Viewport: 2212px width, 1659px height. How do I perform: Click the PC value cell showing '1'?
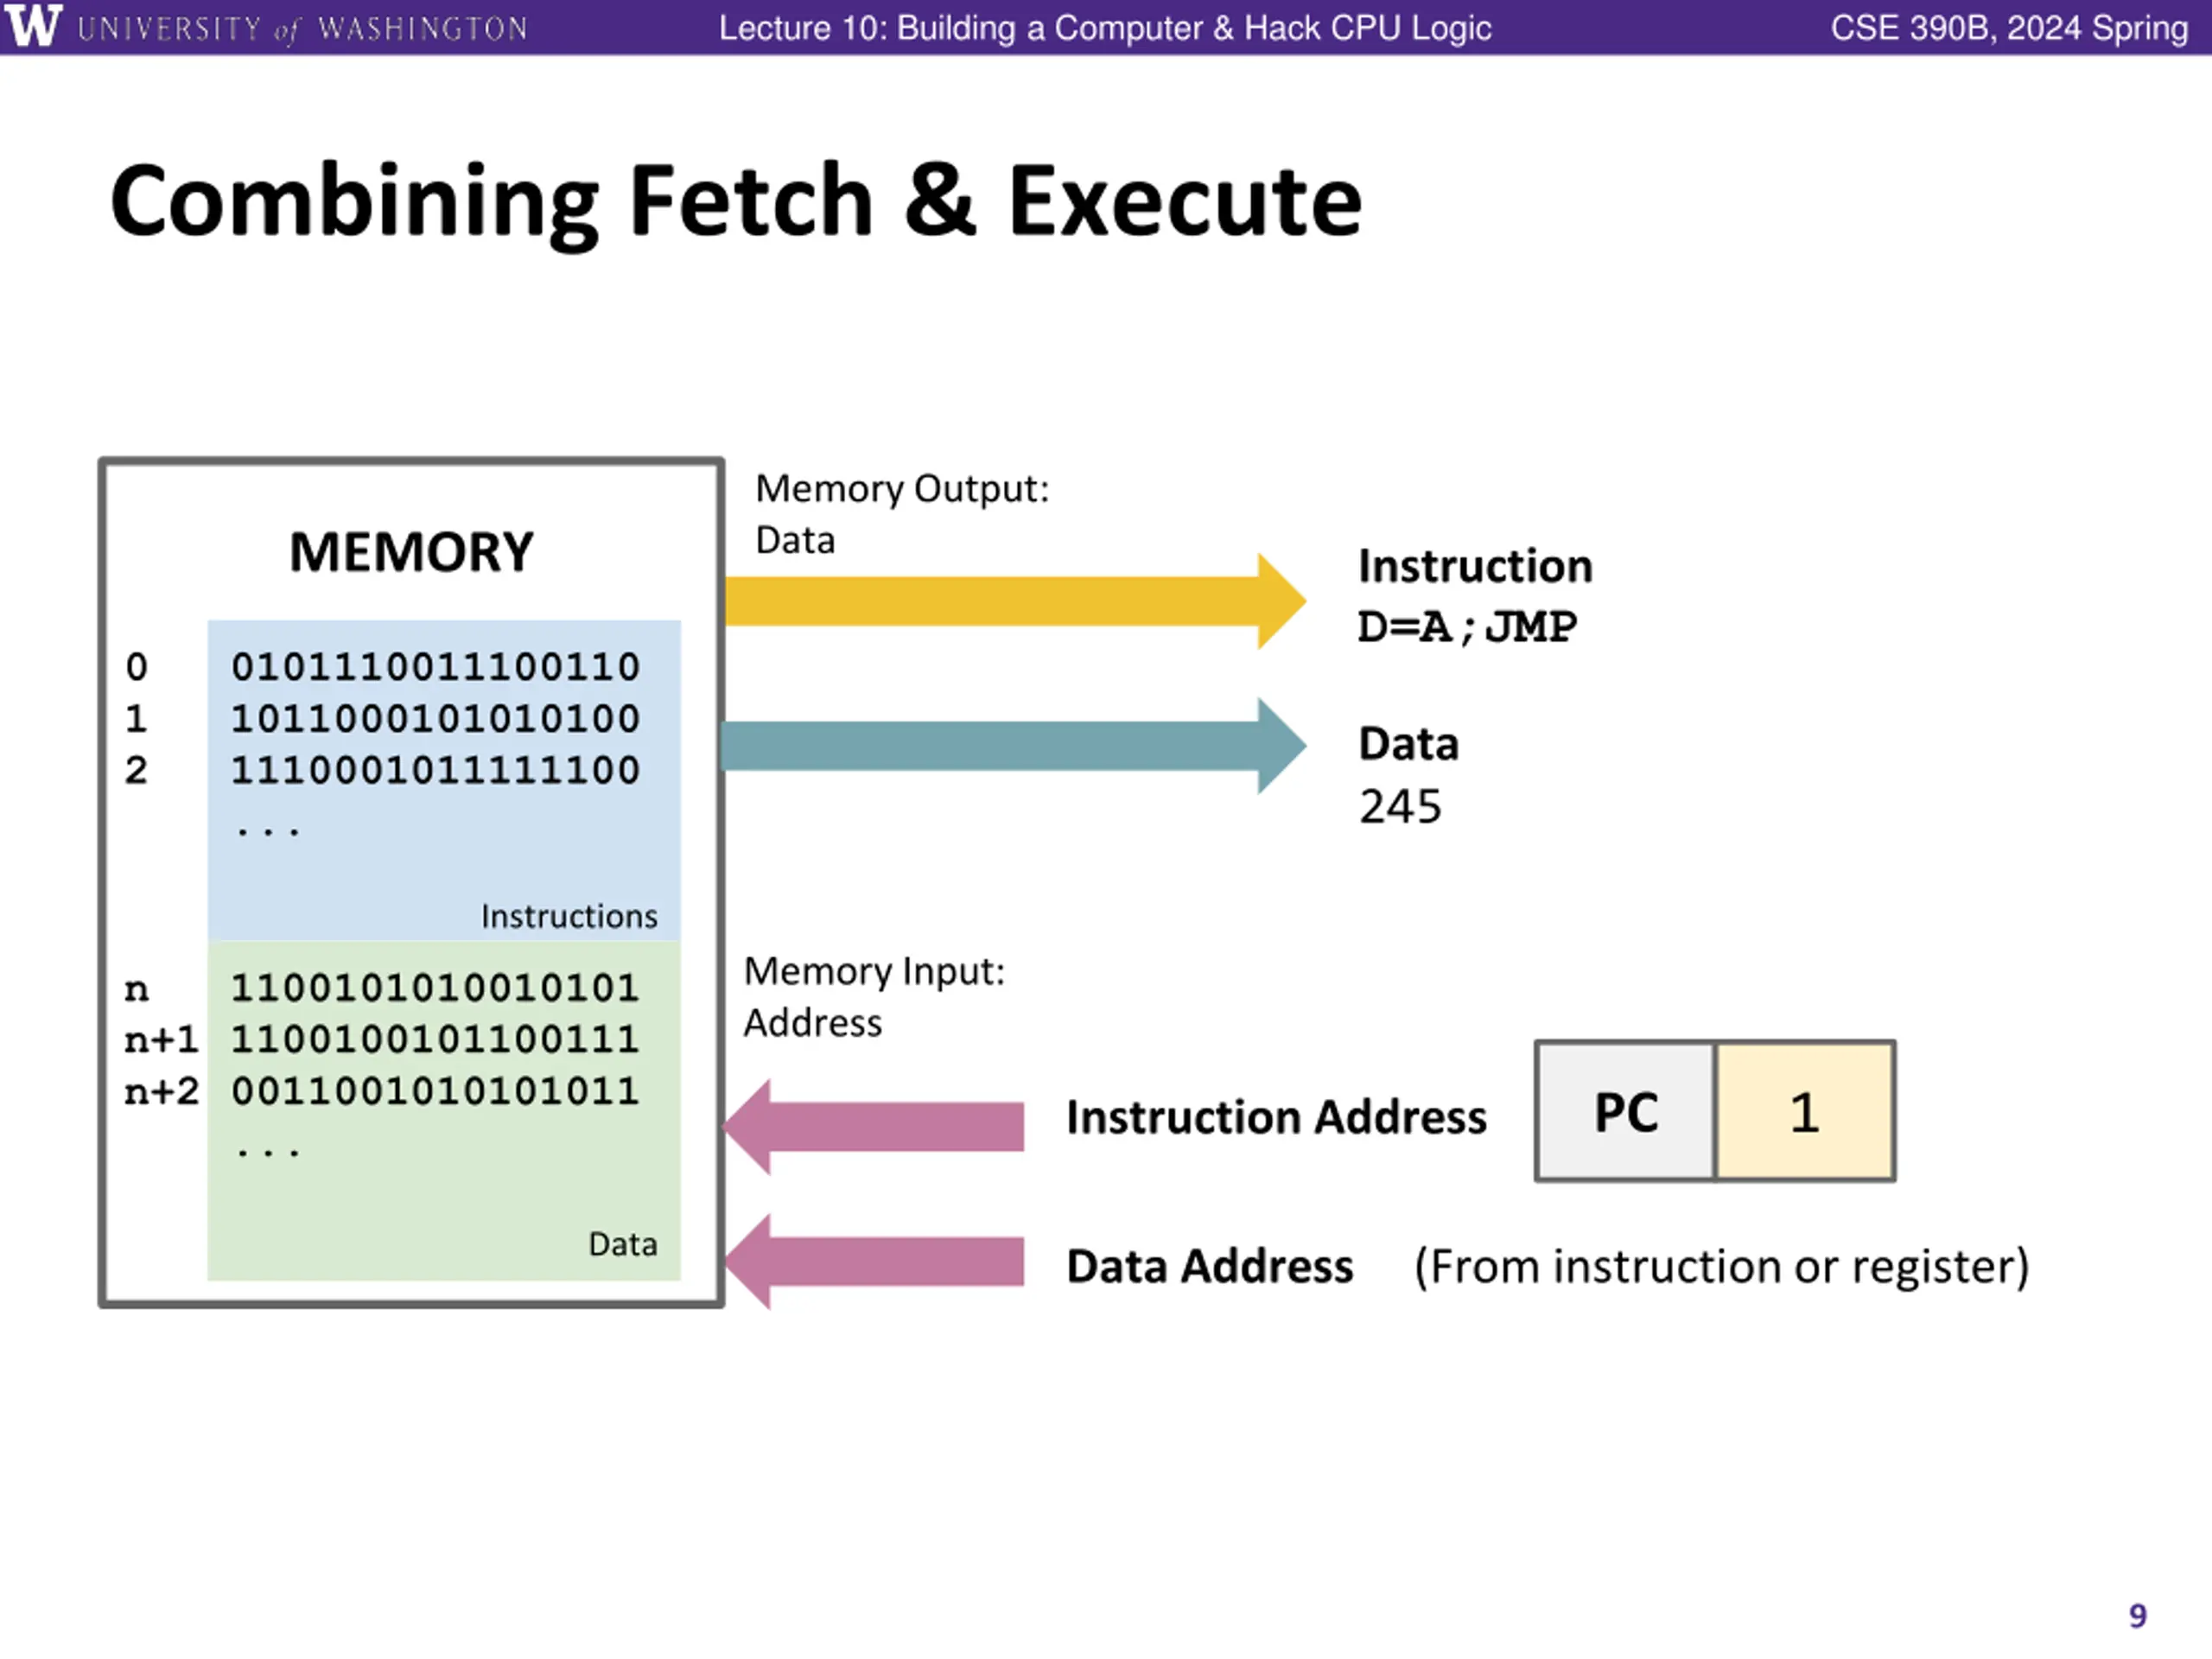click(x=1805, y=1111)
